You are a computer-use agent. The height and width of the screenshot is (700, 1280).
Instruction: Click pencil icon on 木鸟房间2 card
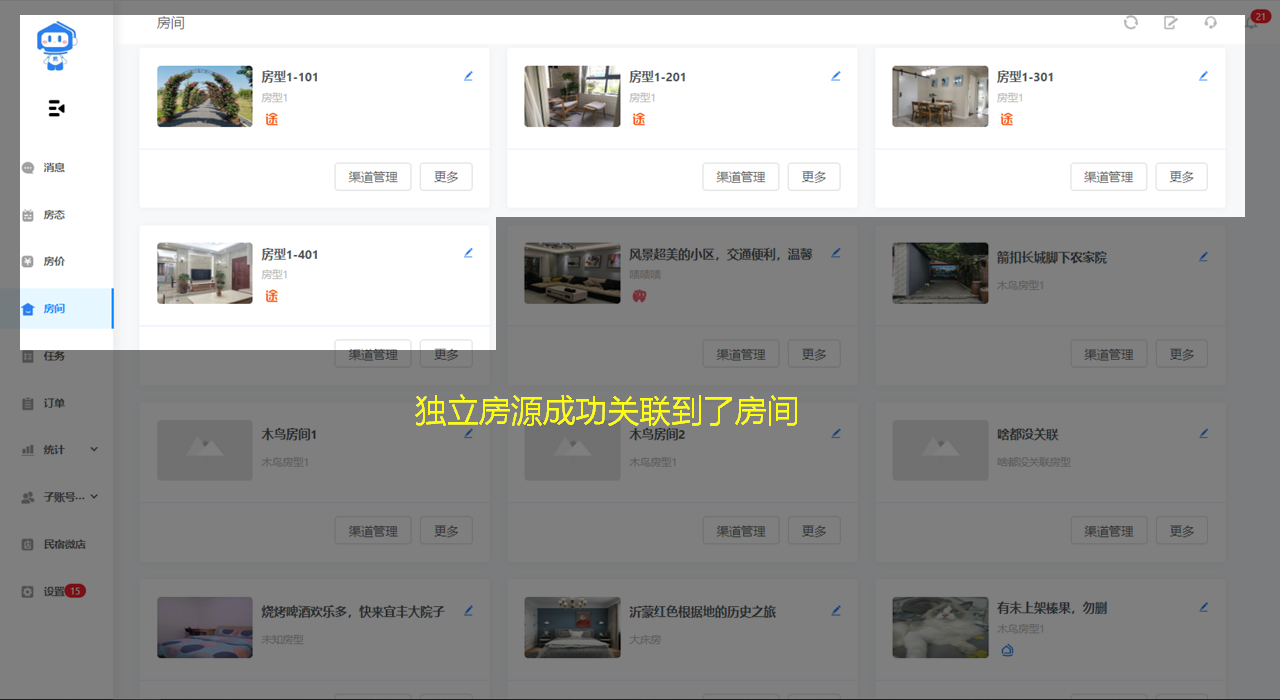[x=836, y=433]
